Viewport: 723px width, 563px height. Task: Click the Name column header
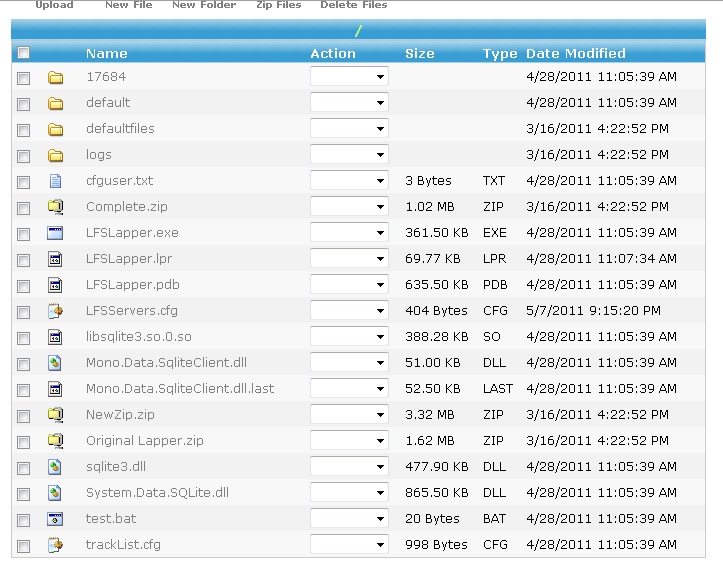(107, 53)
